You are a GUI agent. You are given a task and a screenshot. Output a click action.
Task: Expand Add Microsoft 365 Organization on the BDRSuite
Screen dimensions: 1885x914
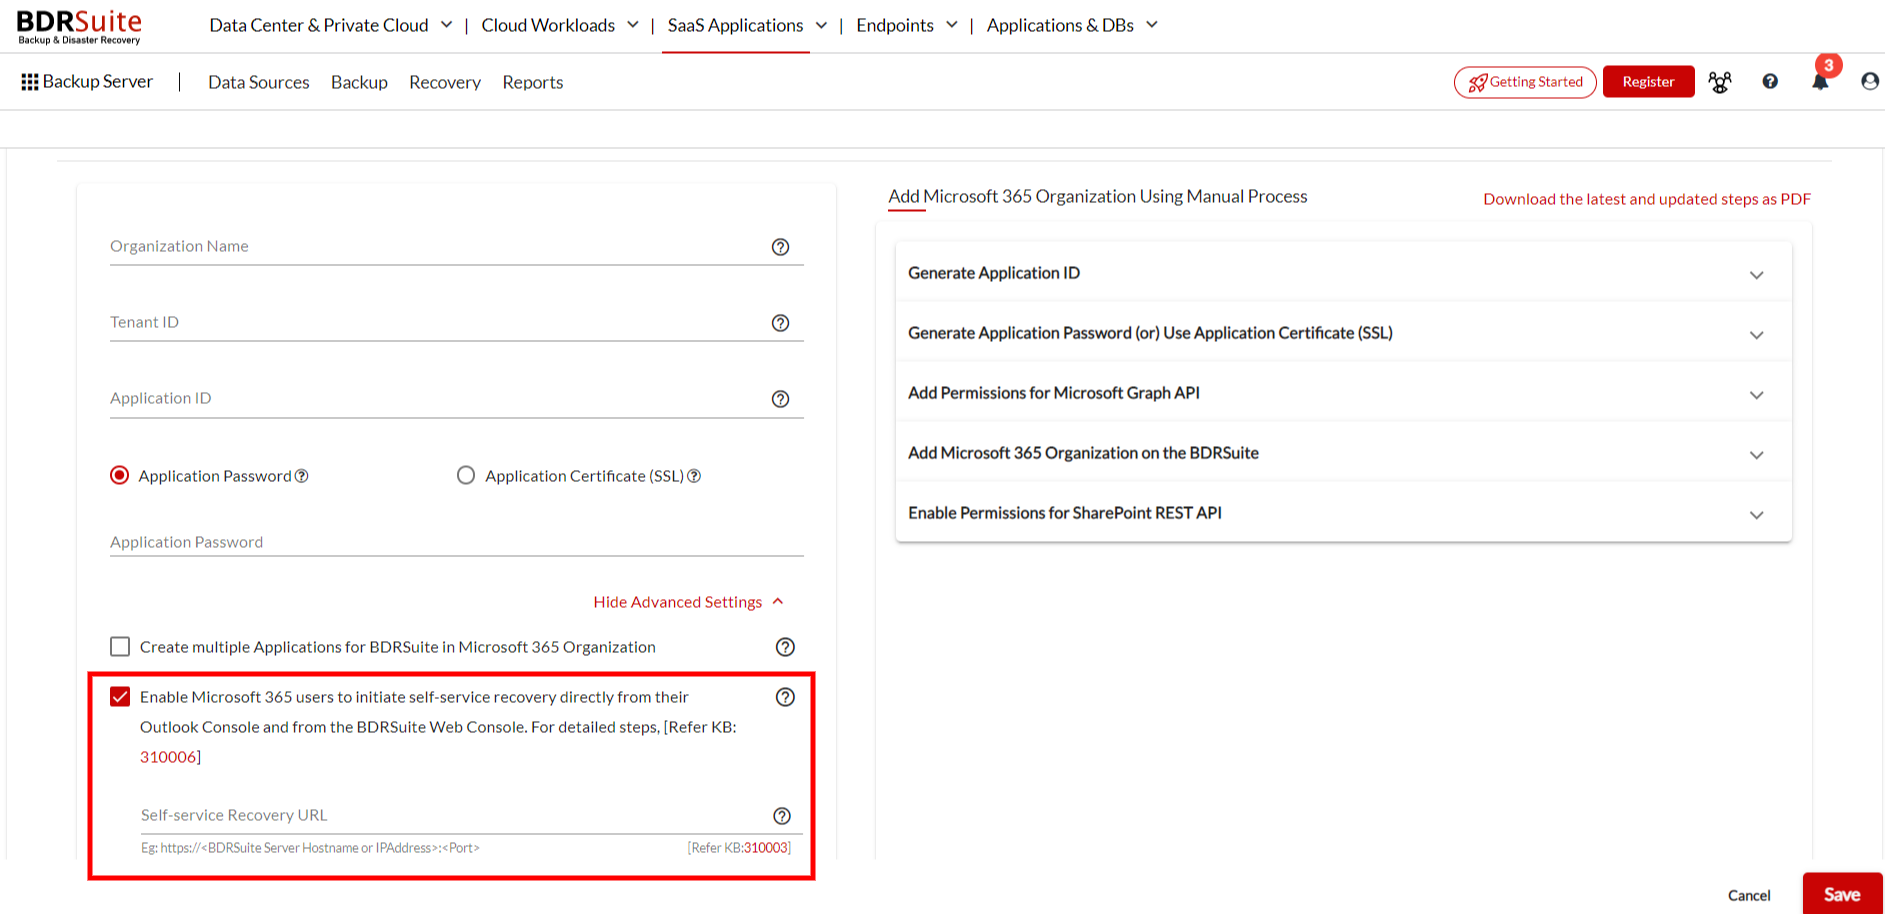tap(1343, 453)
